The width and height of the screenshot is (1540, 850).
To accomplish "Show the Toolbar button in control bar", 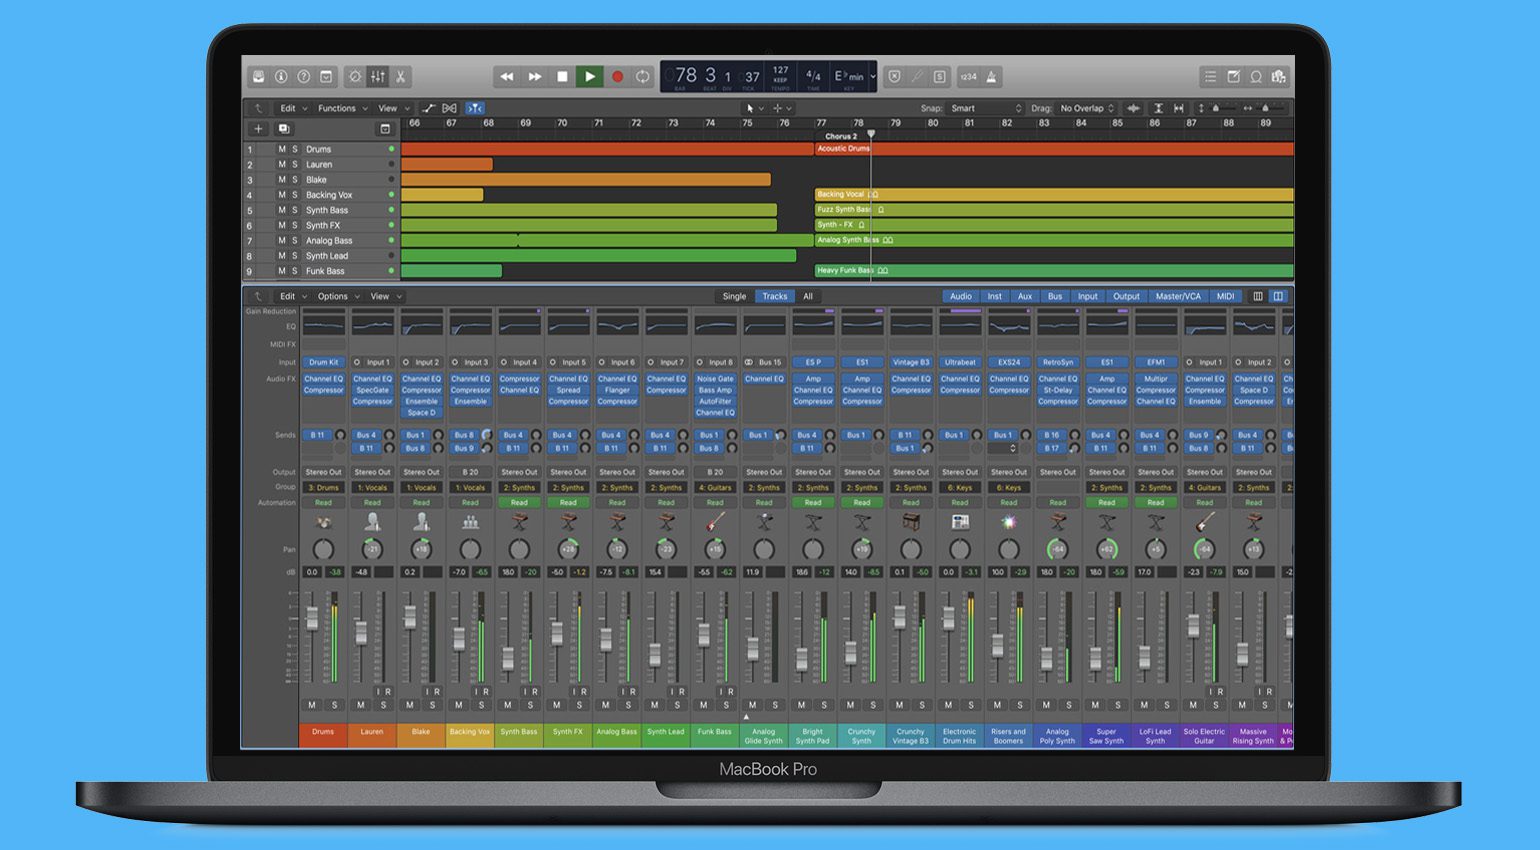I will (x=326, y=77).
